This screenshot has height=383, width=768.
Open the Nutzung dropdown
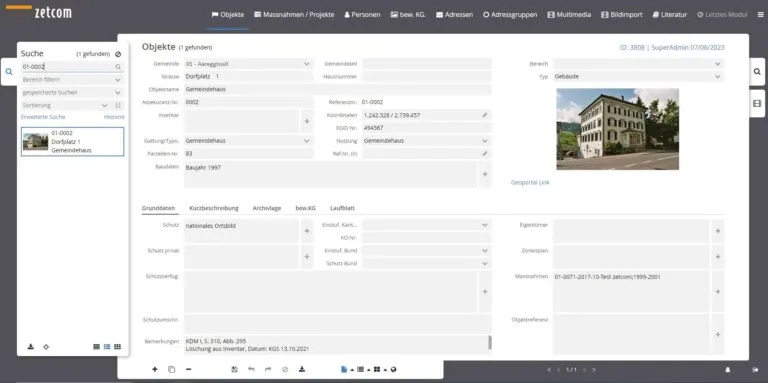tap(484, 141)
